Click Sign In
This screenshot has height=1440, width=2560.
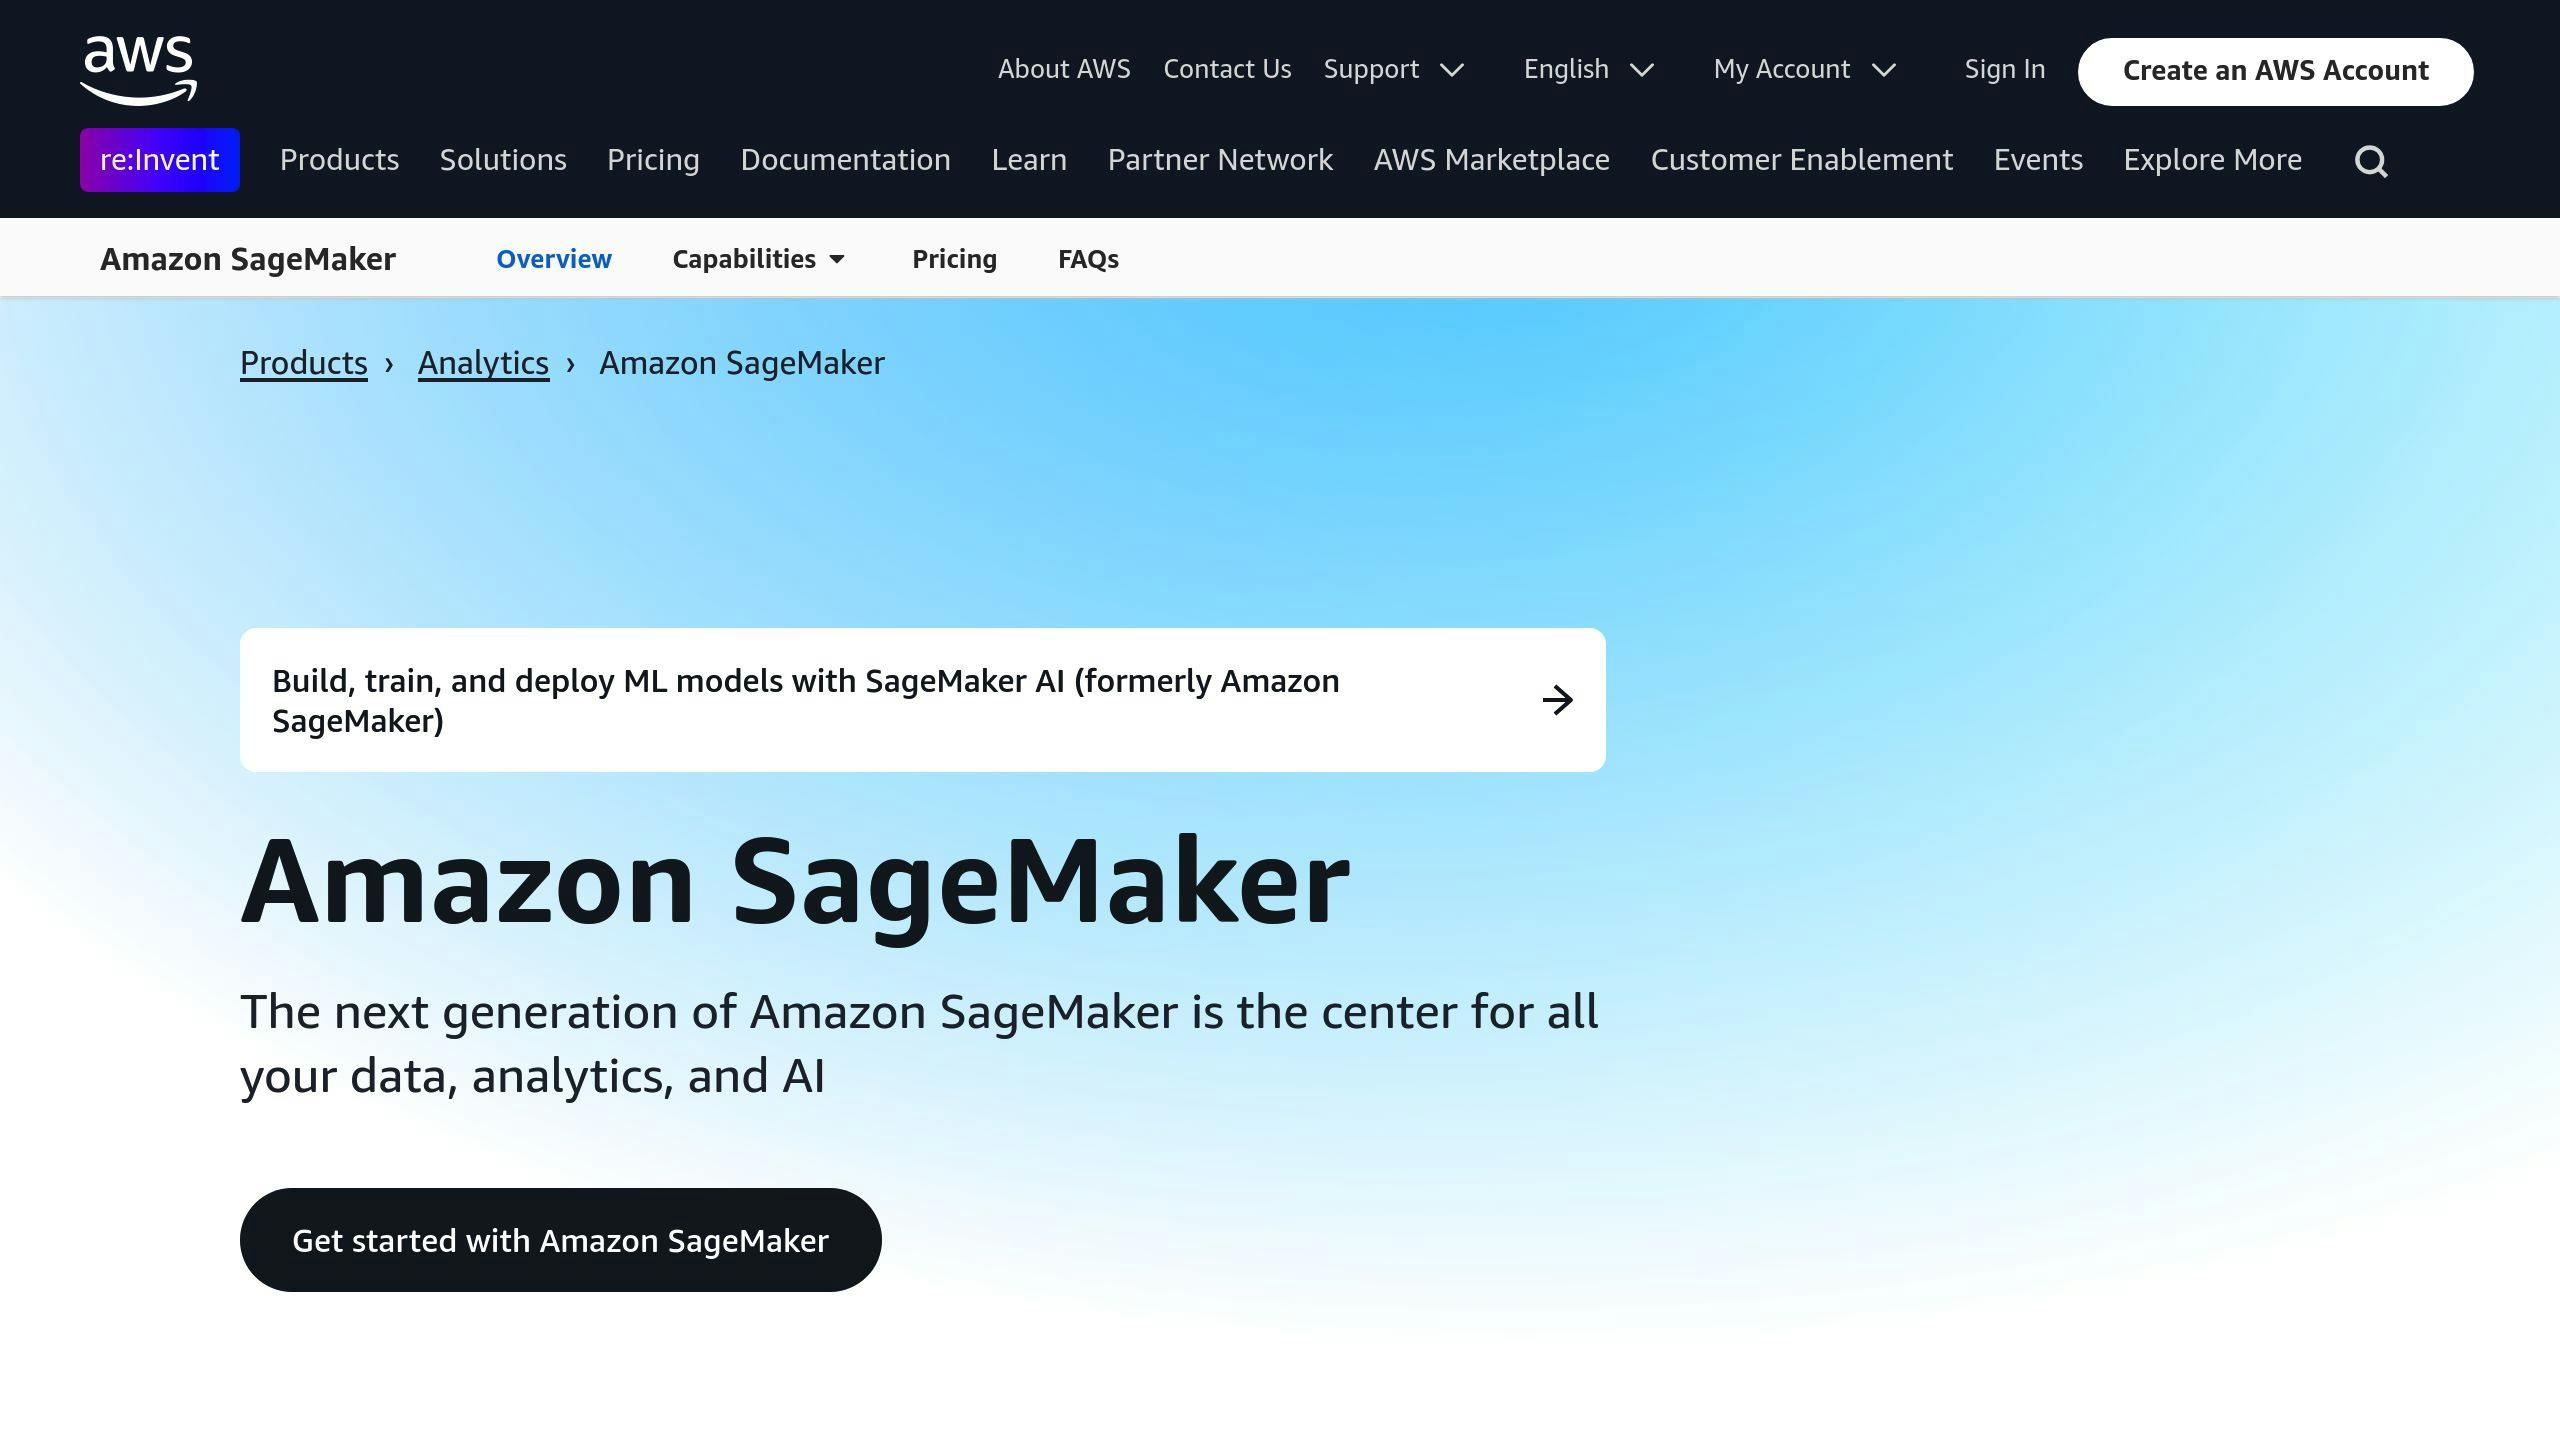tap(2004, 69)
